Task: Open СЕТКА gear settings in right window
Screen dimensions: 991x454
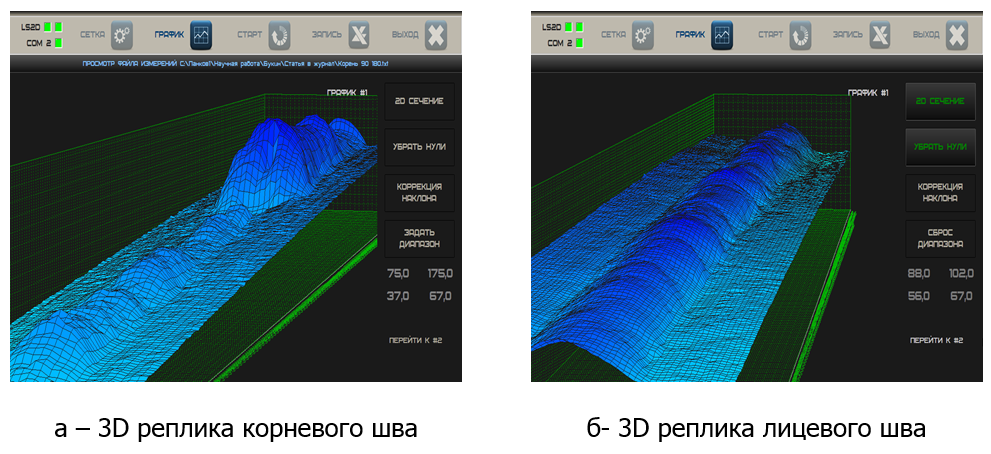Action: 643,35
